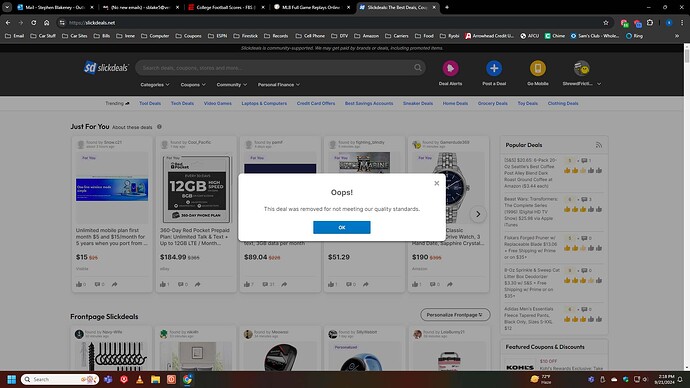690x388 pixels.
Task: Expand the Personal Finance menu
Action: (279, 84)
